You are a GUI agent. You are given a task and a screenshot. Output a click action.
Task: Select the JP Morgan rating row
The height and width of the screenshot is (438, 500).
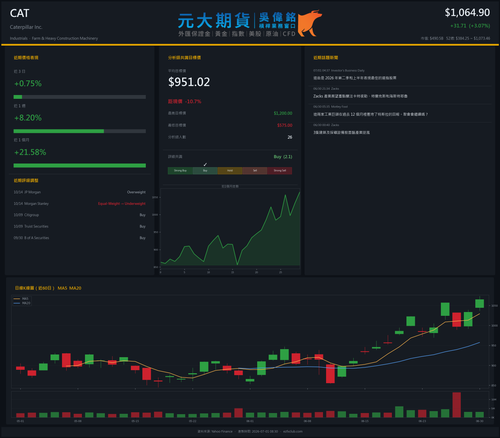80,192
